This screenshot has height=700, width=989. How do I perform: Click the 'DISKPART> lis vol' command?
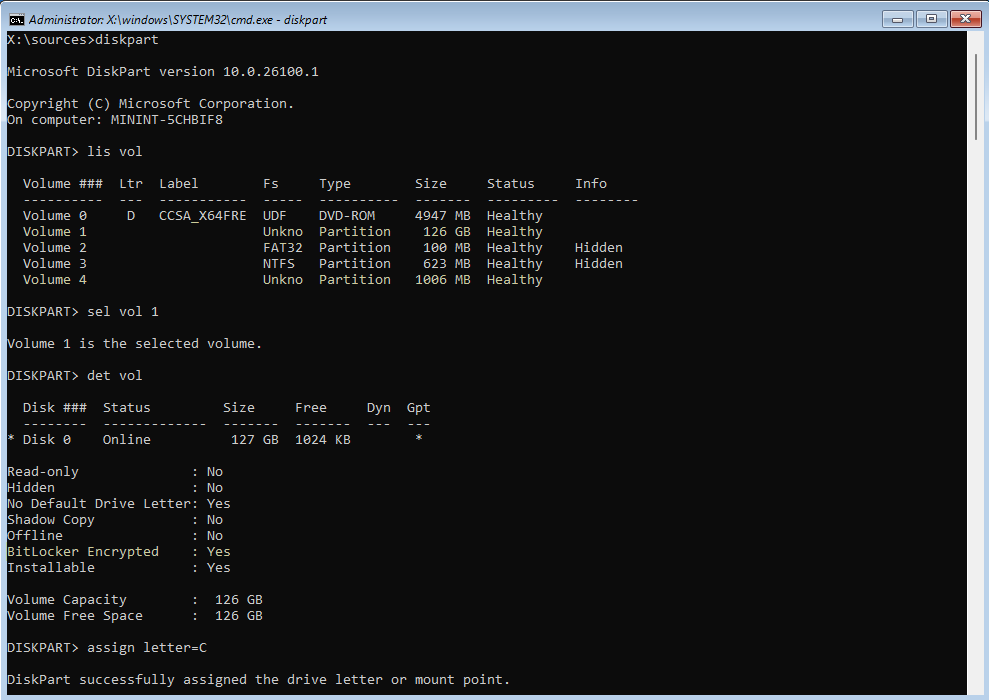(x=74, y=152)
